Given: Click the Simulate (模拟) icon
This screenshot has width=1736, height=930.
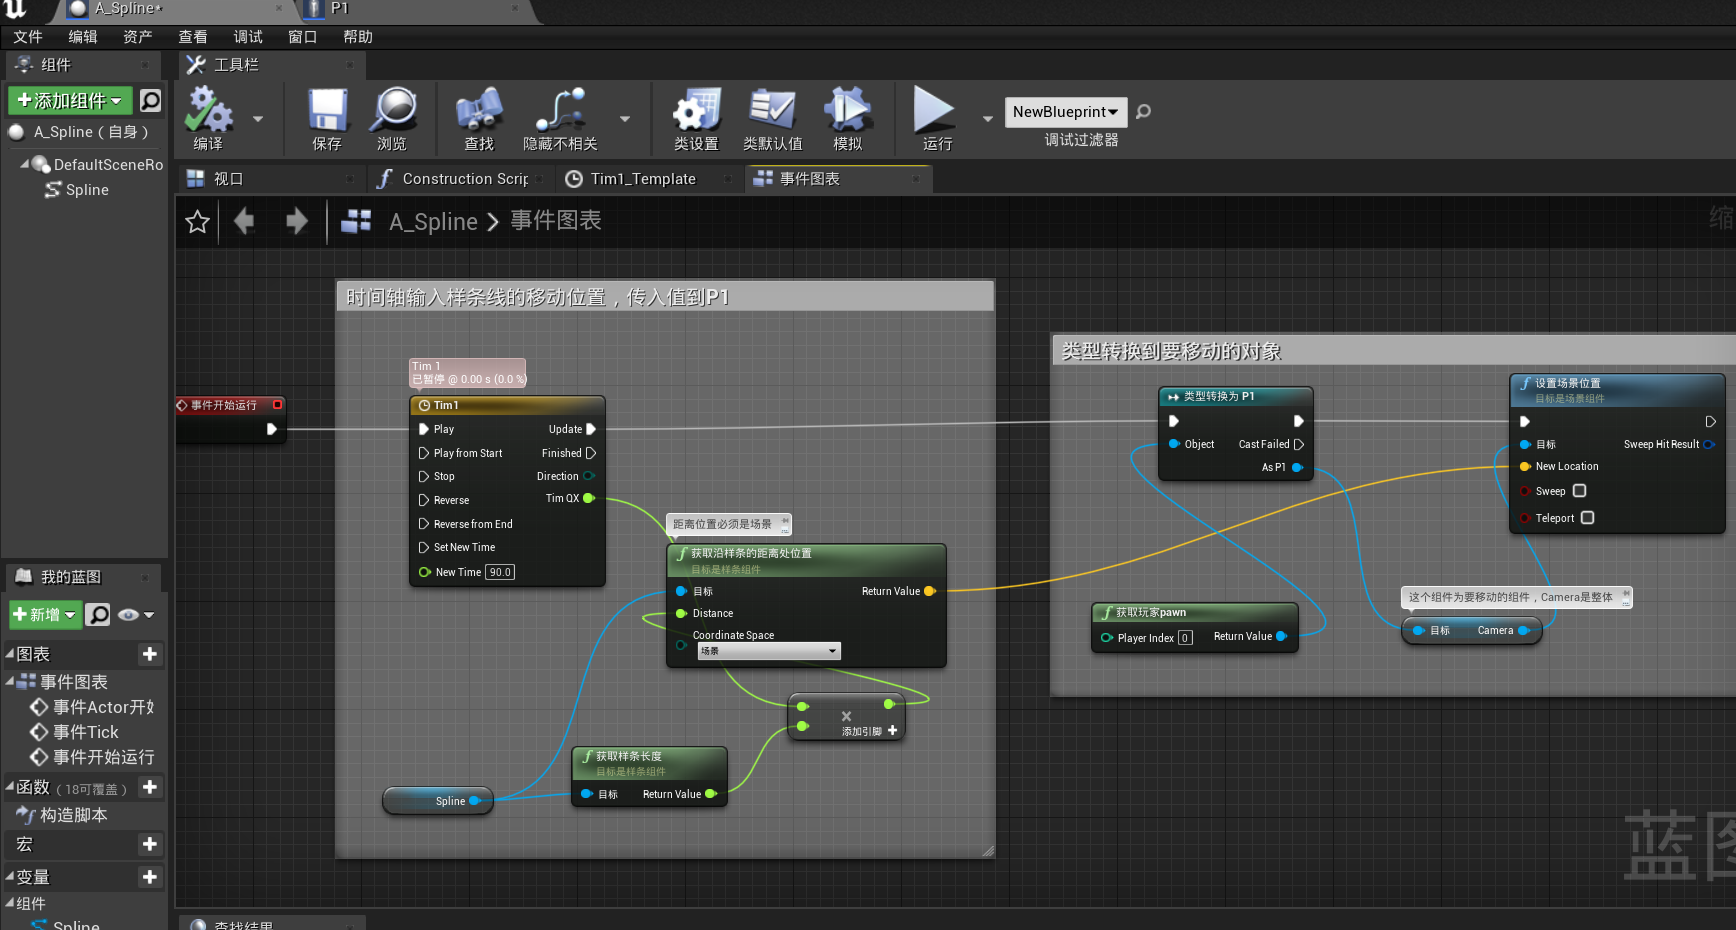Looking at the screenshot, I should coord(848,109).
